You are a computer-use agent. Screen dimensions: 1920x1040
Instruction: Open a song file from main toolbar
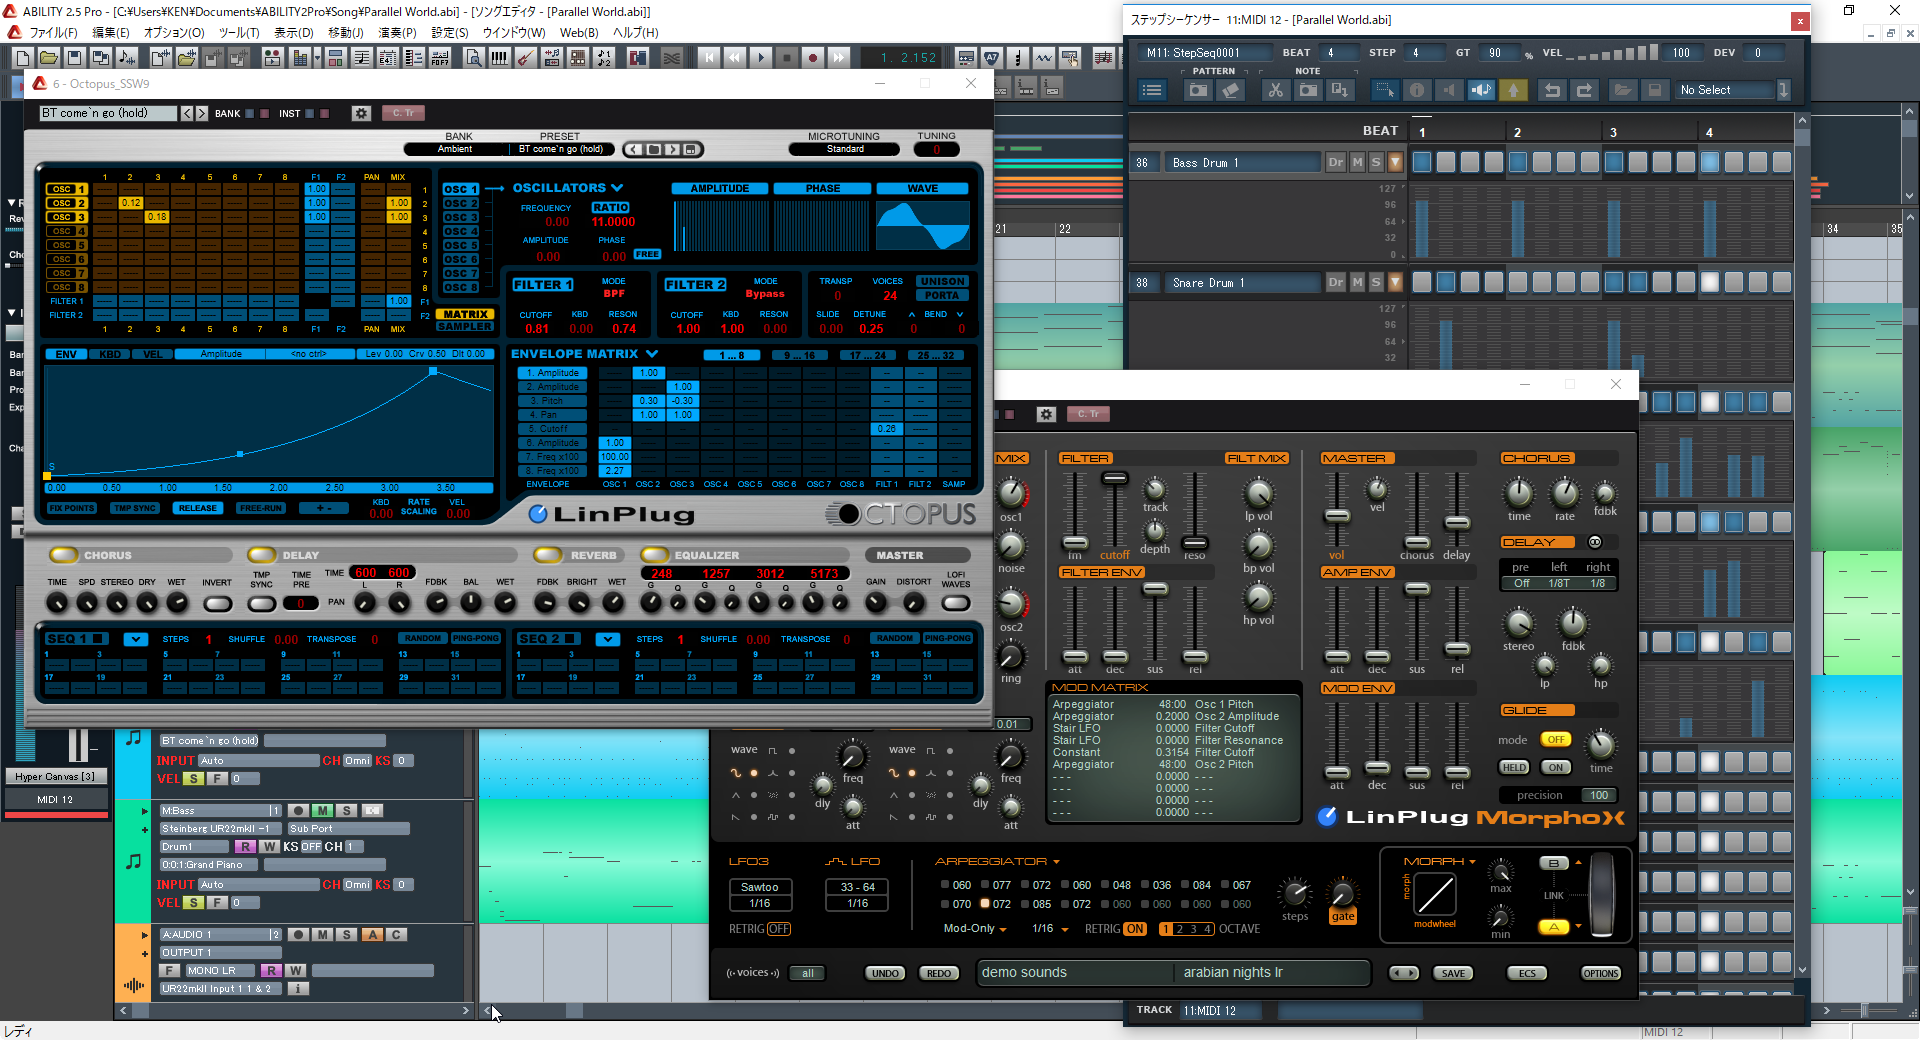click(48, 58)
